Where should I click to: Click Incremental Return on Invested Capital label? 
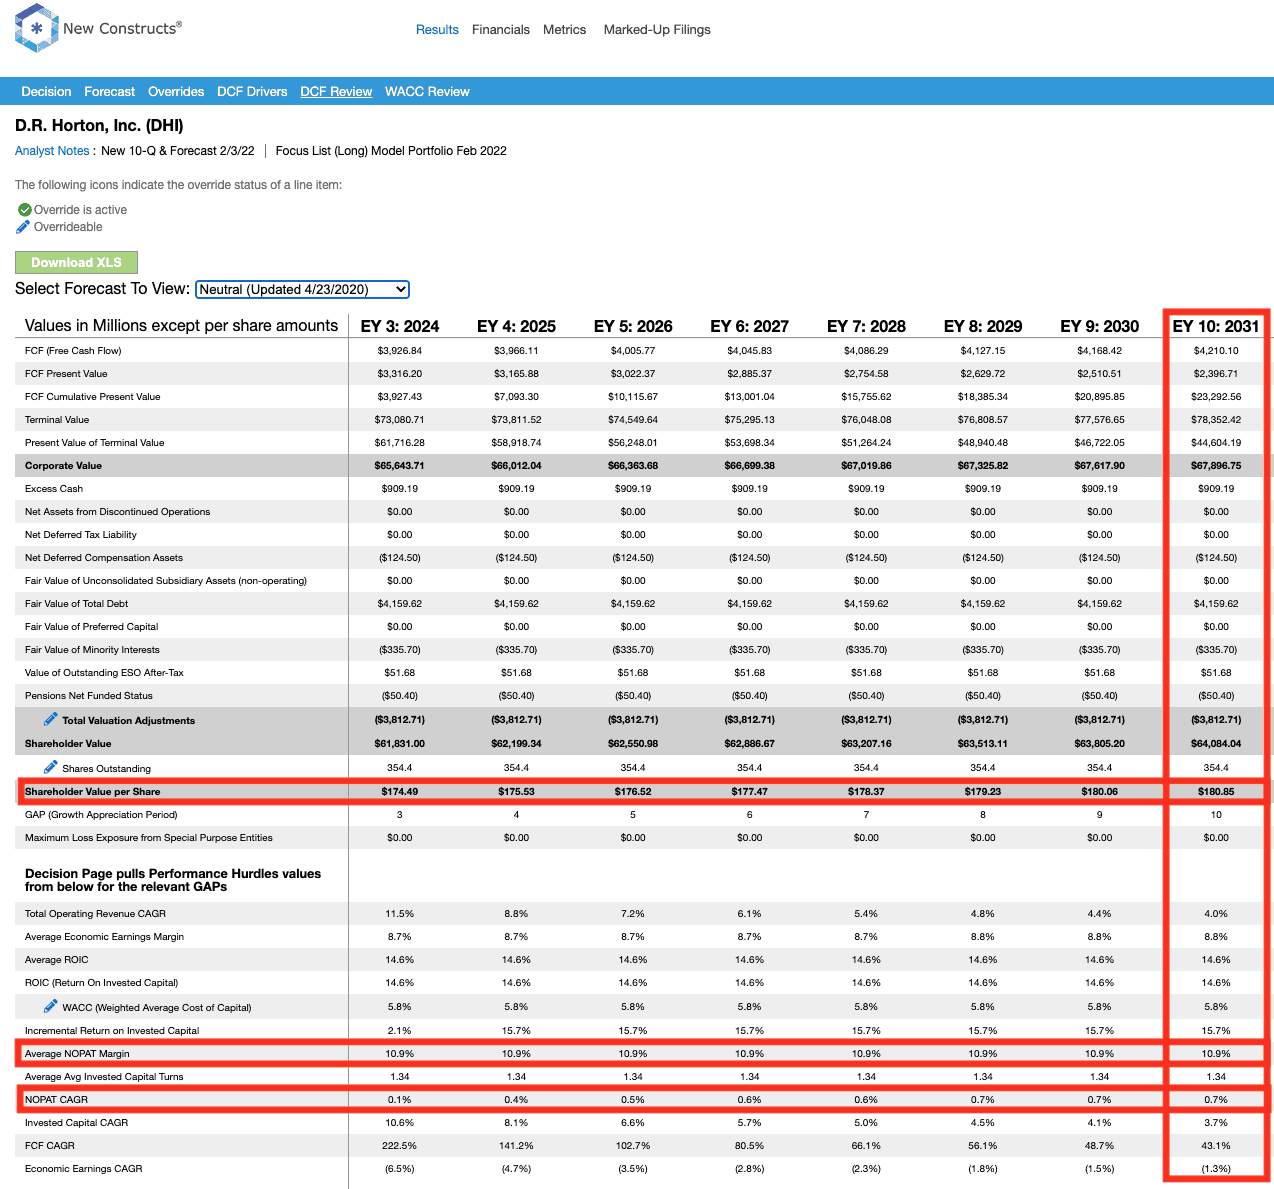[112, 1031]
